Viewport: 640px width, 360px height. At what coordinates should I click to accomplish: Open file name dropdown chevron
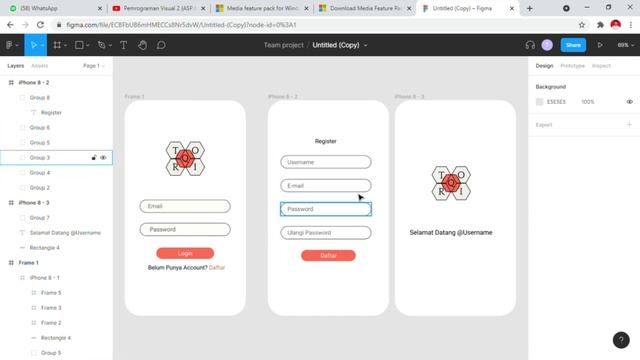click(365, 45)
